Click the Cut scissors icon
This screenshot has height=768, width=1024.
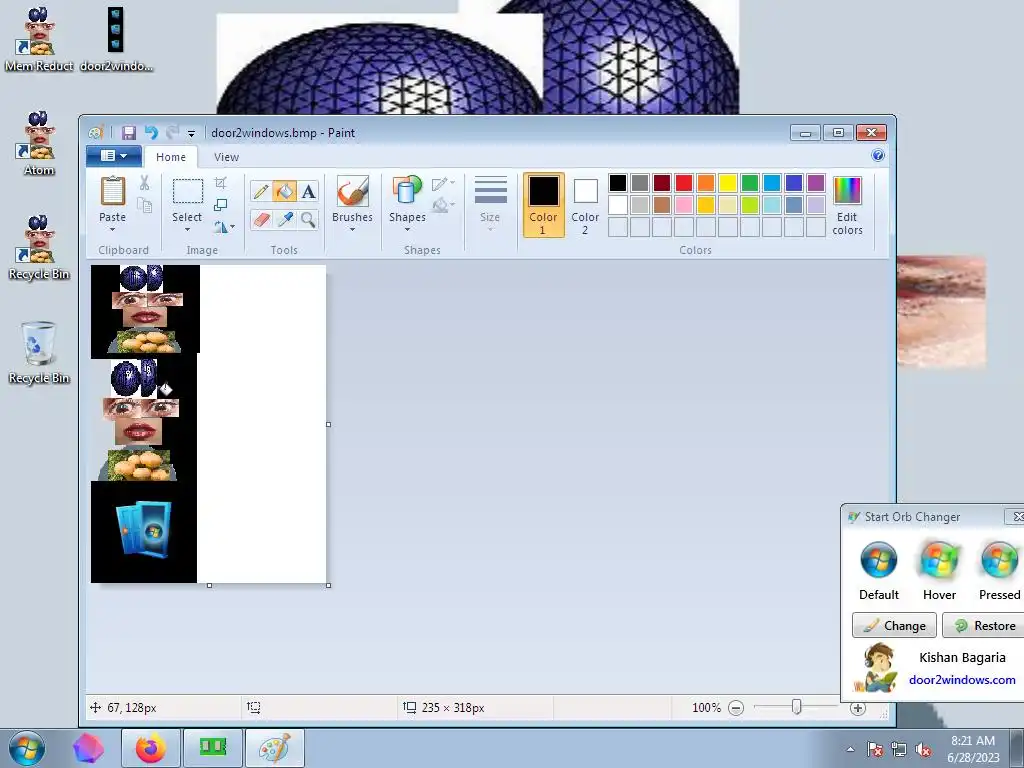(x=144, y=184)
